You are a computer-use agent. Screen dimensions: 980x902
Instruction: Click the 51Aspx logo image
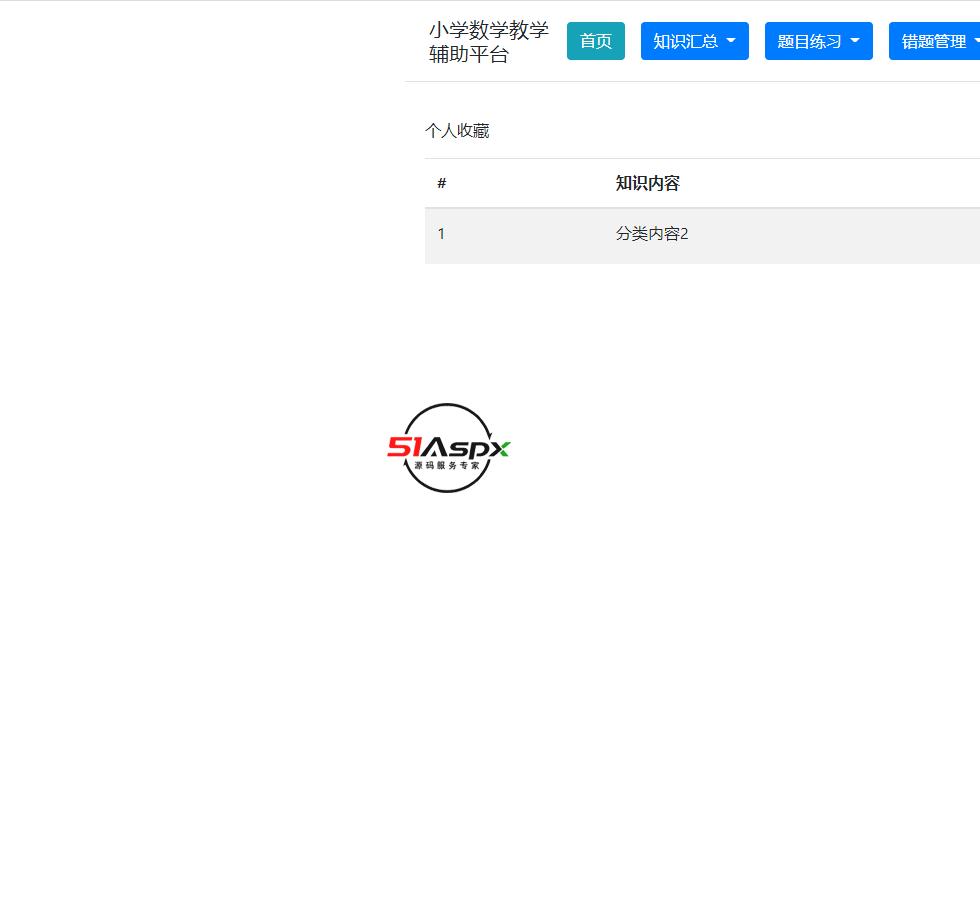tap(448, 448)
